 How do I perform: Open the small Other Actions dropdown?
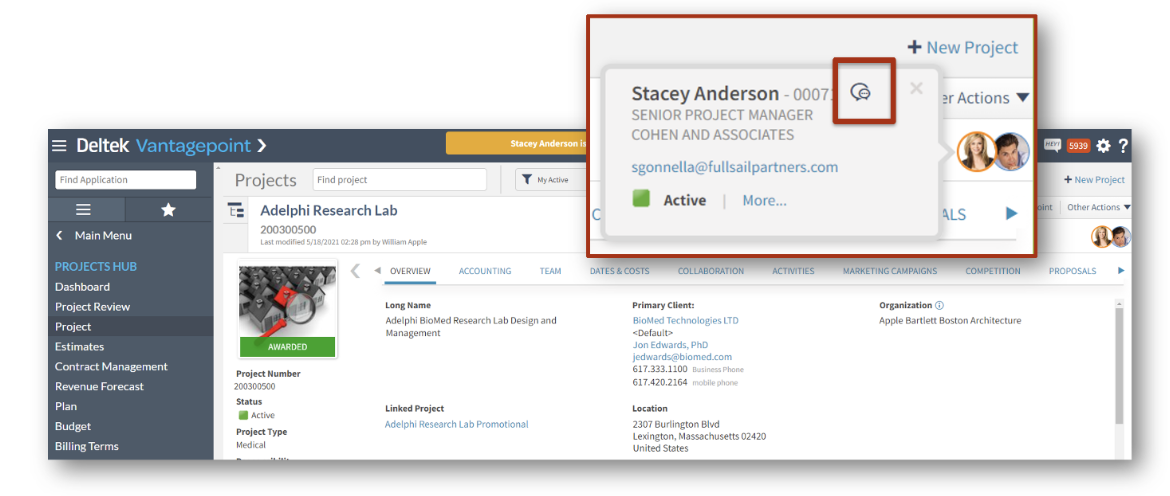click(1098, 207)
